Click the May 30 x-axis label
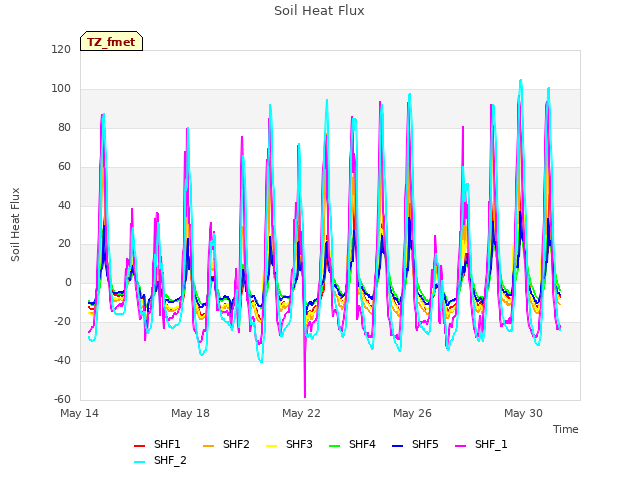640x480 pixels. pyautogui.click(x=524, y=413)
